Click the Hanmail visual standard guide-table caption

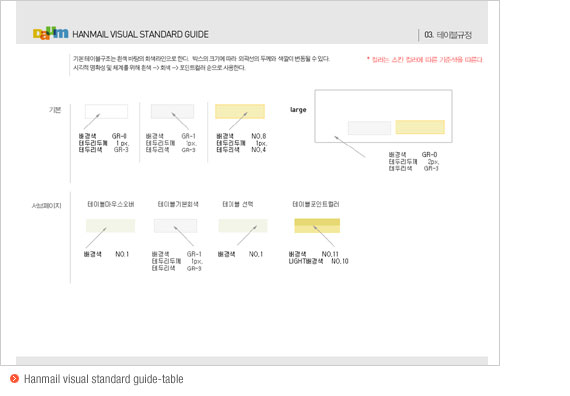(x=104, y=379)
